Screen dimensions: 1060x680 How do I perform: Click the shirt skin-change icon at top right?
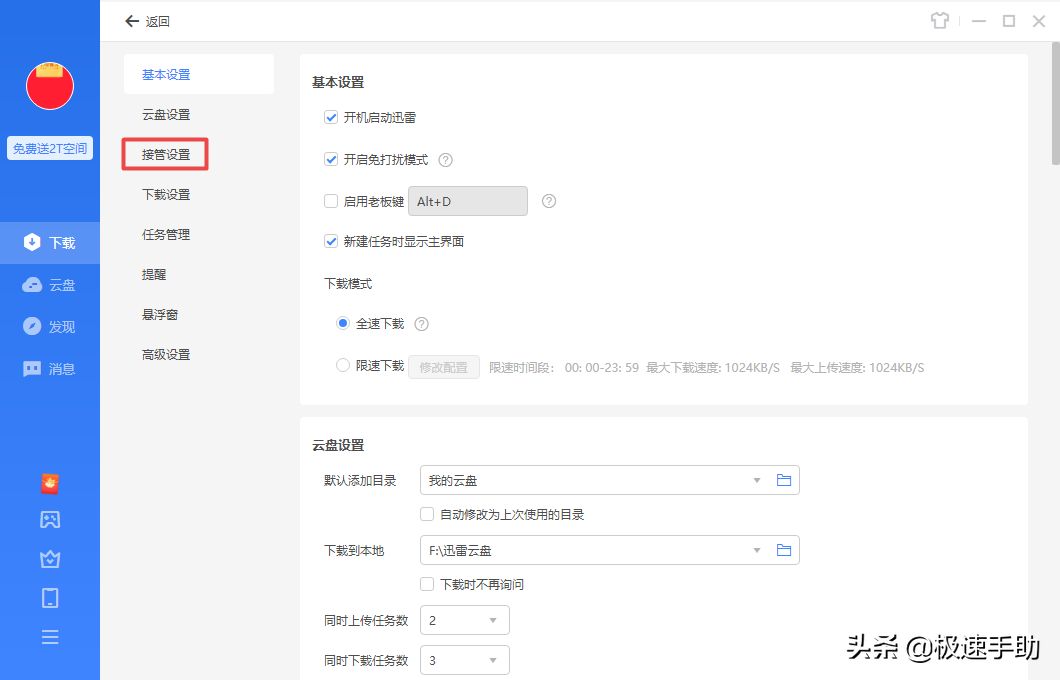click(x=940, y=20)
